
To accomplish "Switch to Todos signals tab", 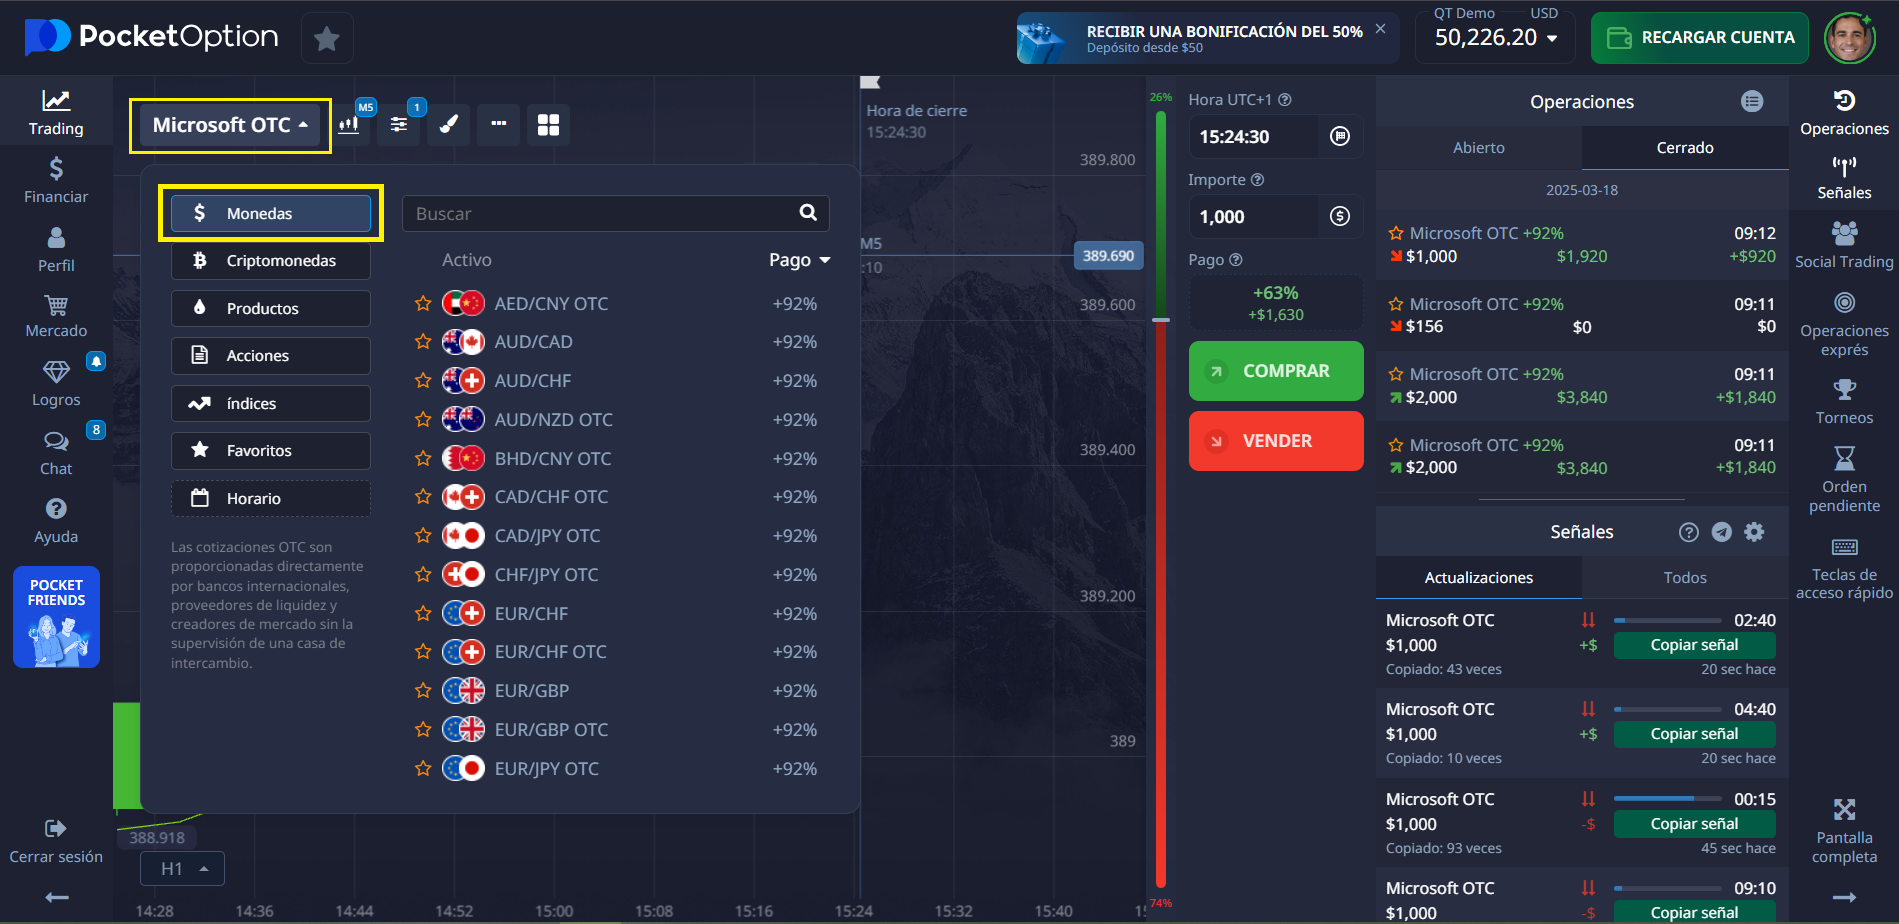I will point(1685,577).
